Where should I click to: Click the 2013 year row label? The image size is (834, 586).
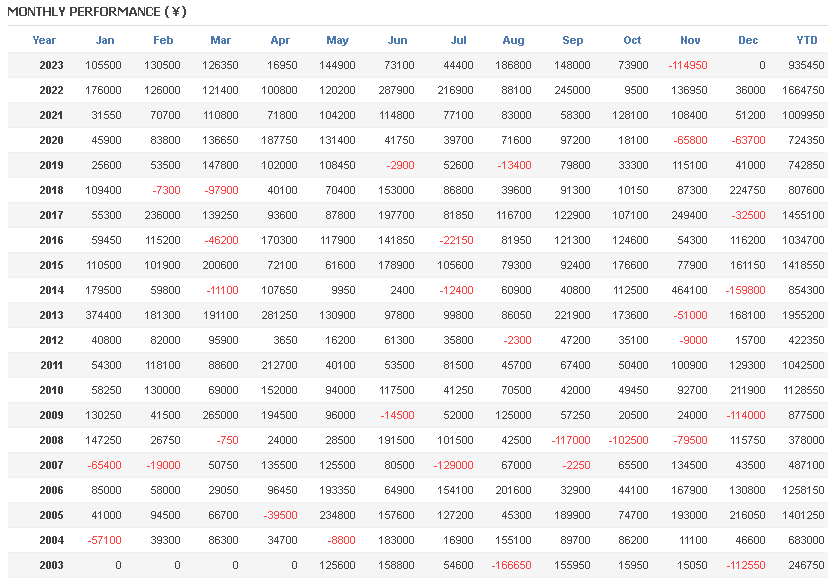tap(51, 315)
